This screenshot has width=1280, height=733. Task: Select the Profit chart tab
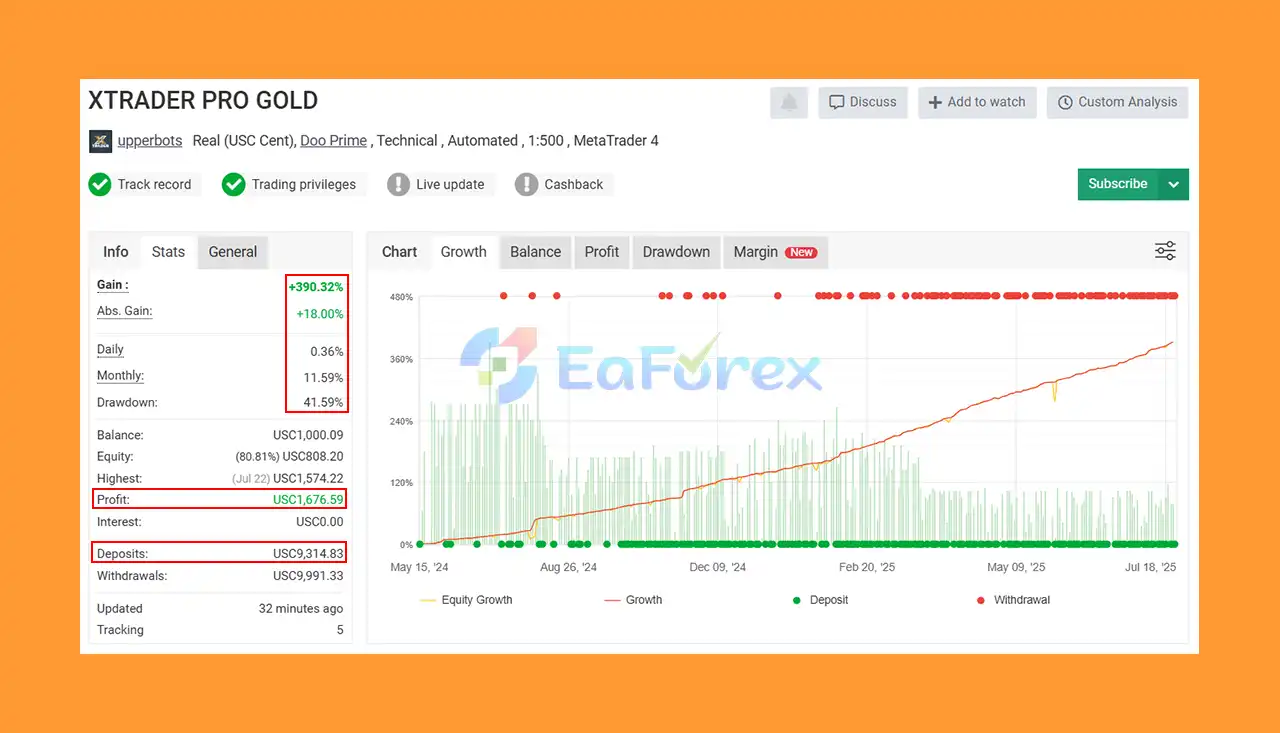coord(602,252)
